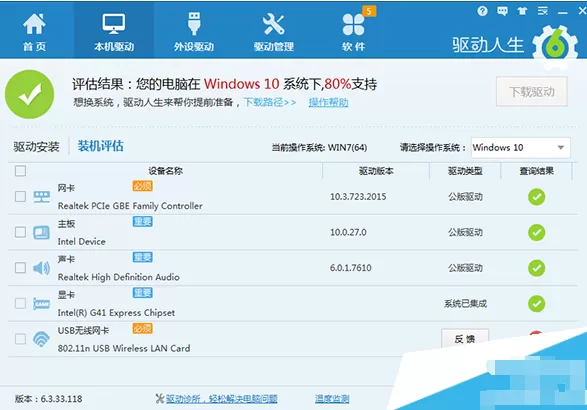
Task: Click the 必须 badge on USB无线网卡 row
Action: [x=142, y=329]
